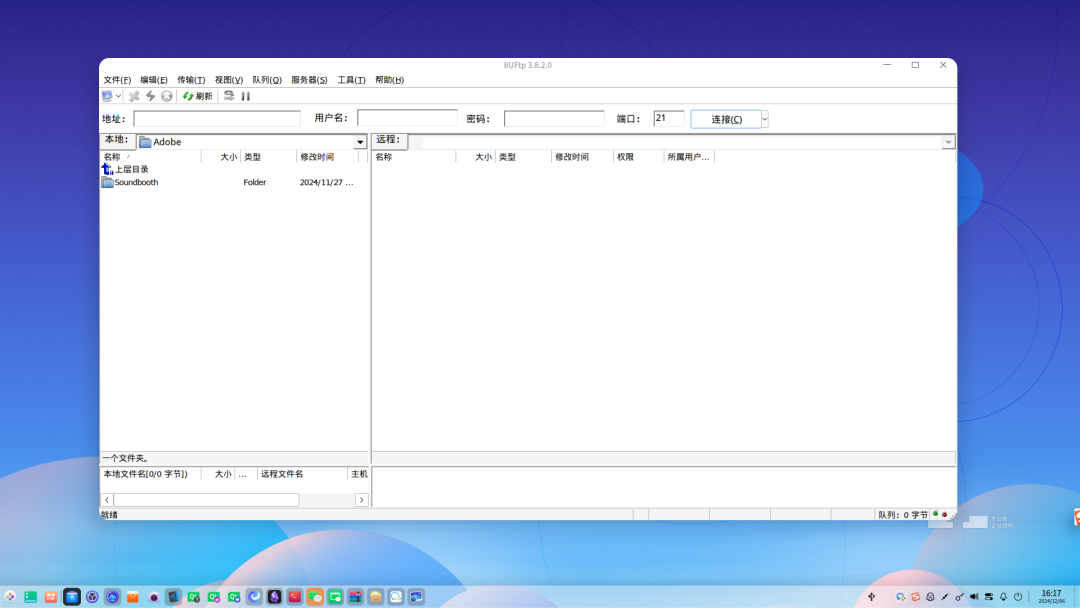Open the dropdown arrow beside 连接(C)
1080x608 pixels.
(x=763, y=118)
